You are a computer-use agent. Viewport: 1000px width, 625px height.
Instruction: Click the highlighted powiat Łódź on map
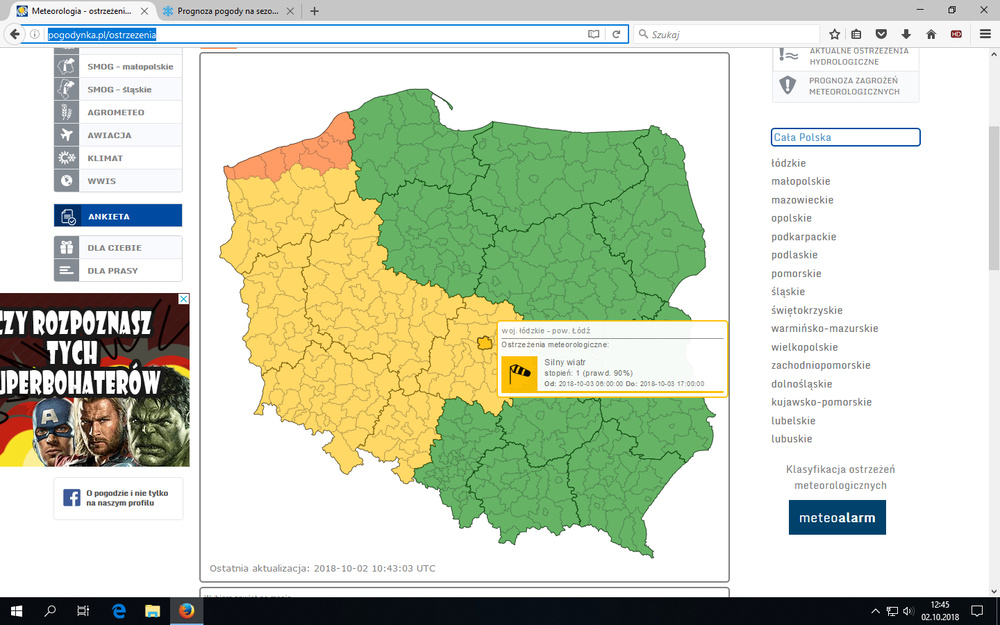[485, 343]
